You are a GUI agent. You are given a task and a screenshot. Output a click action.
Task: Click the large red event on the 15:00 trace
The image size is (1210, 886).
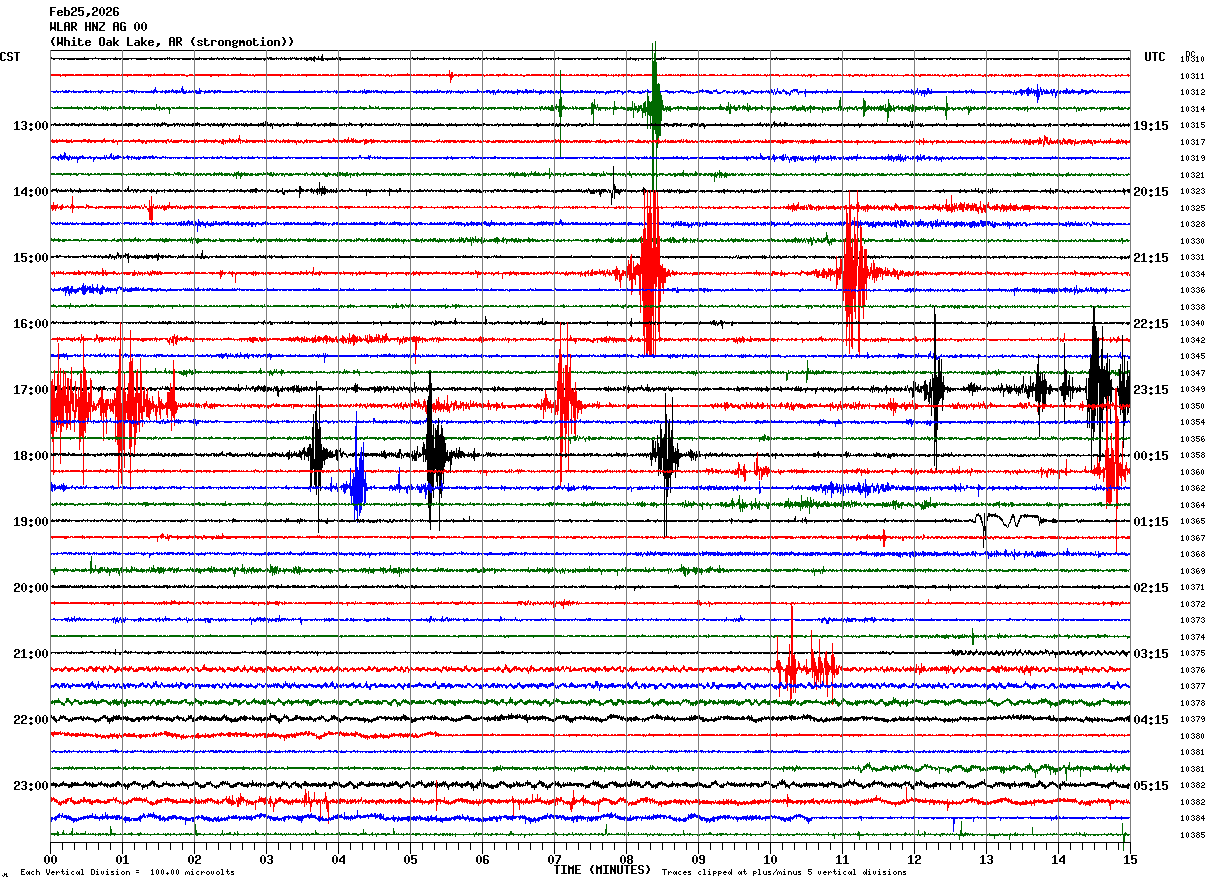click(x=649, y=272)
